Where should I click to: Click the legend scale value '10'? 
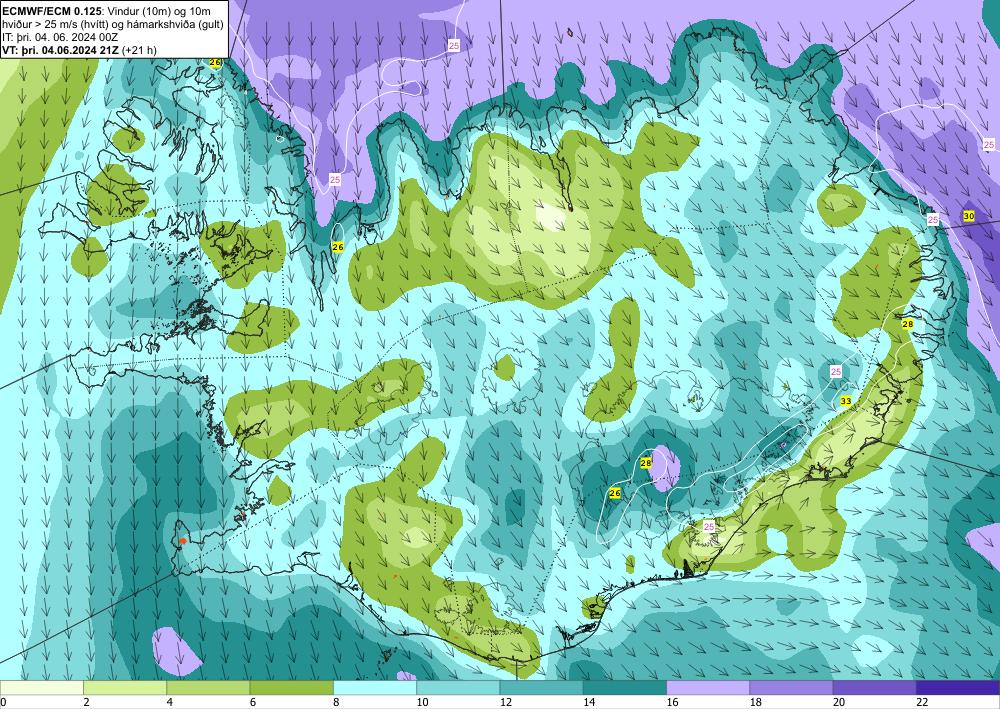coord(422,702)
